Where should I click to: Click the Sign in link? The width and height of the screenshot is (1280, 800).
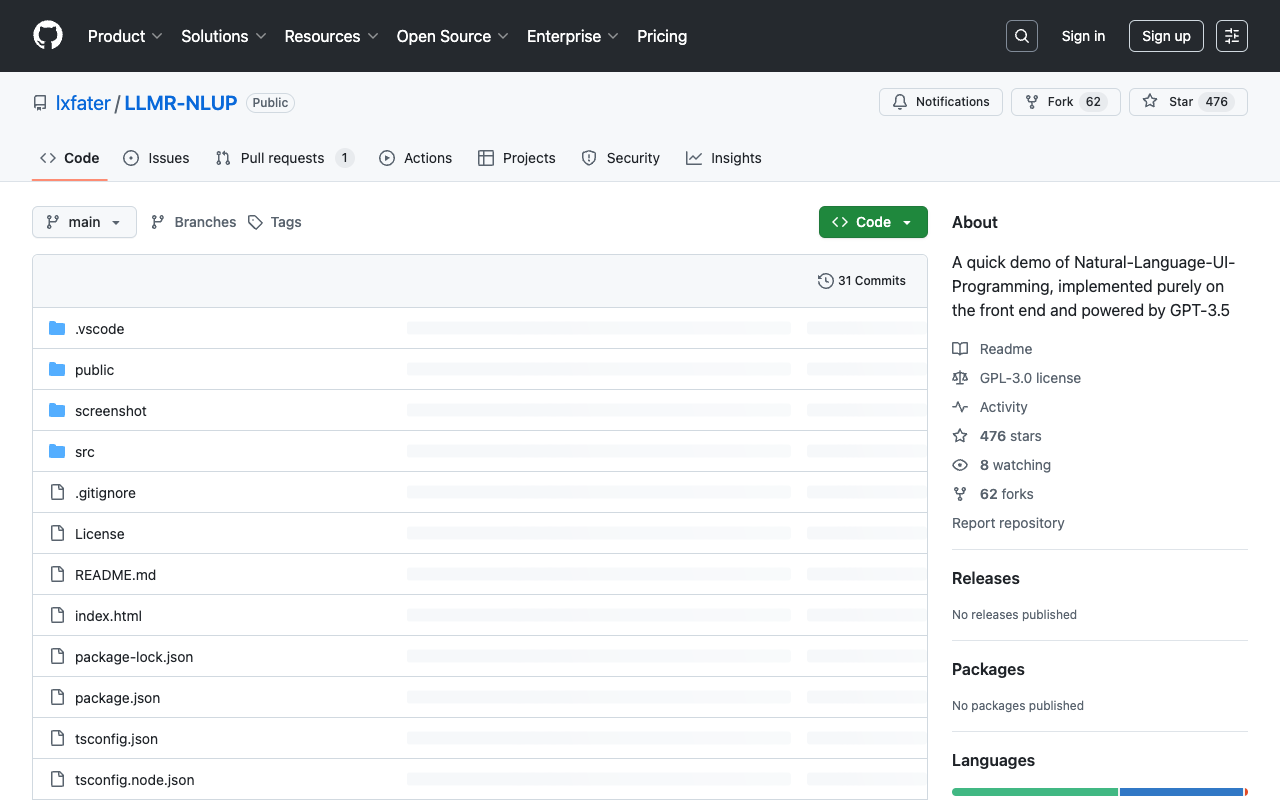tap(1083, 36)
